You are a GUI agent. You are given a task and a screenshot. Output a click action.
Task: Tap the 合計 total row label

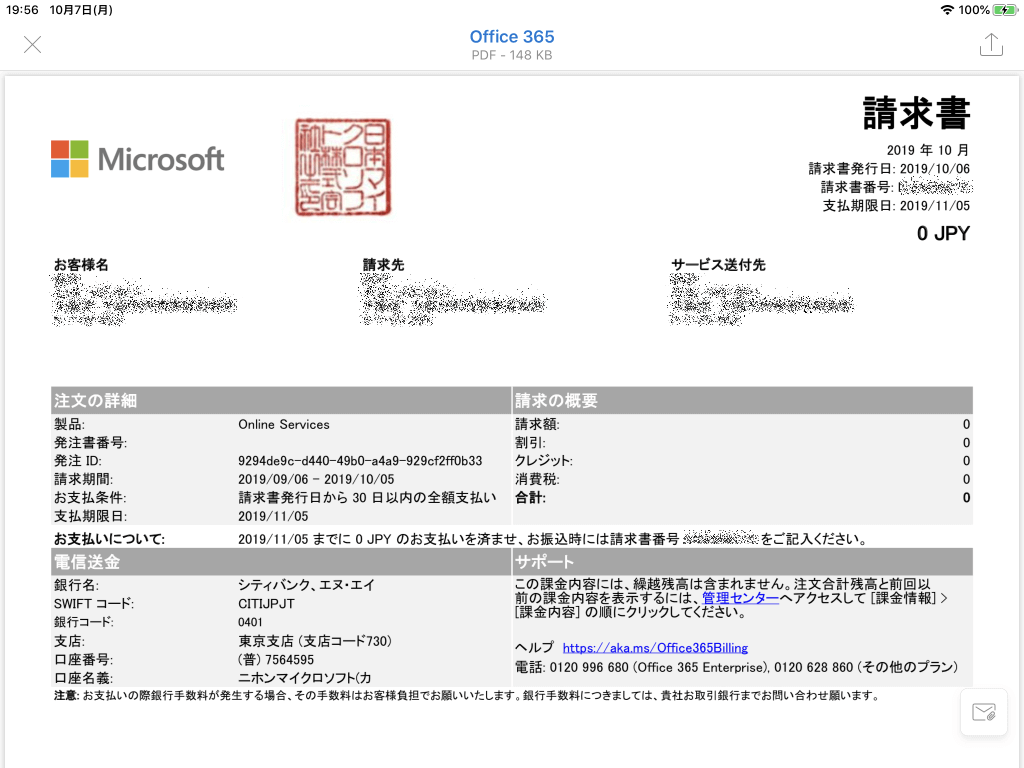tap(530, 498)
